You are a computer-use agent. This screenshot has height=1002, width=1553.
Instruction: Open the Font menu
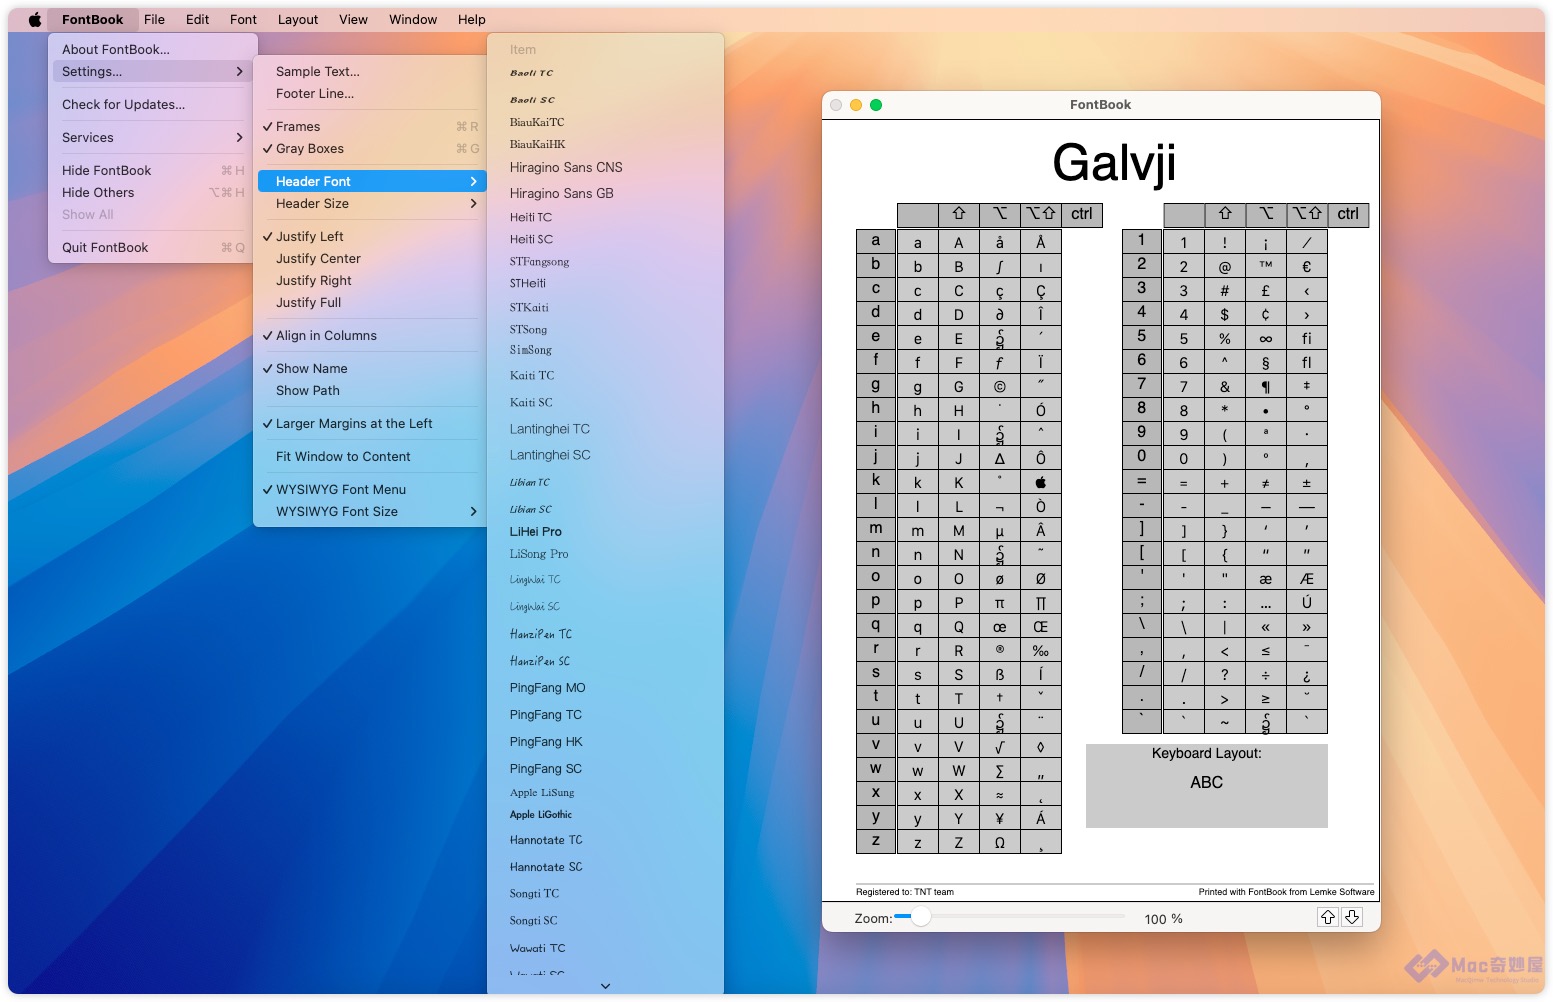pyautogui.click(x=243, y=19)
